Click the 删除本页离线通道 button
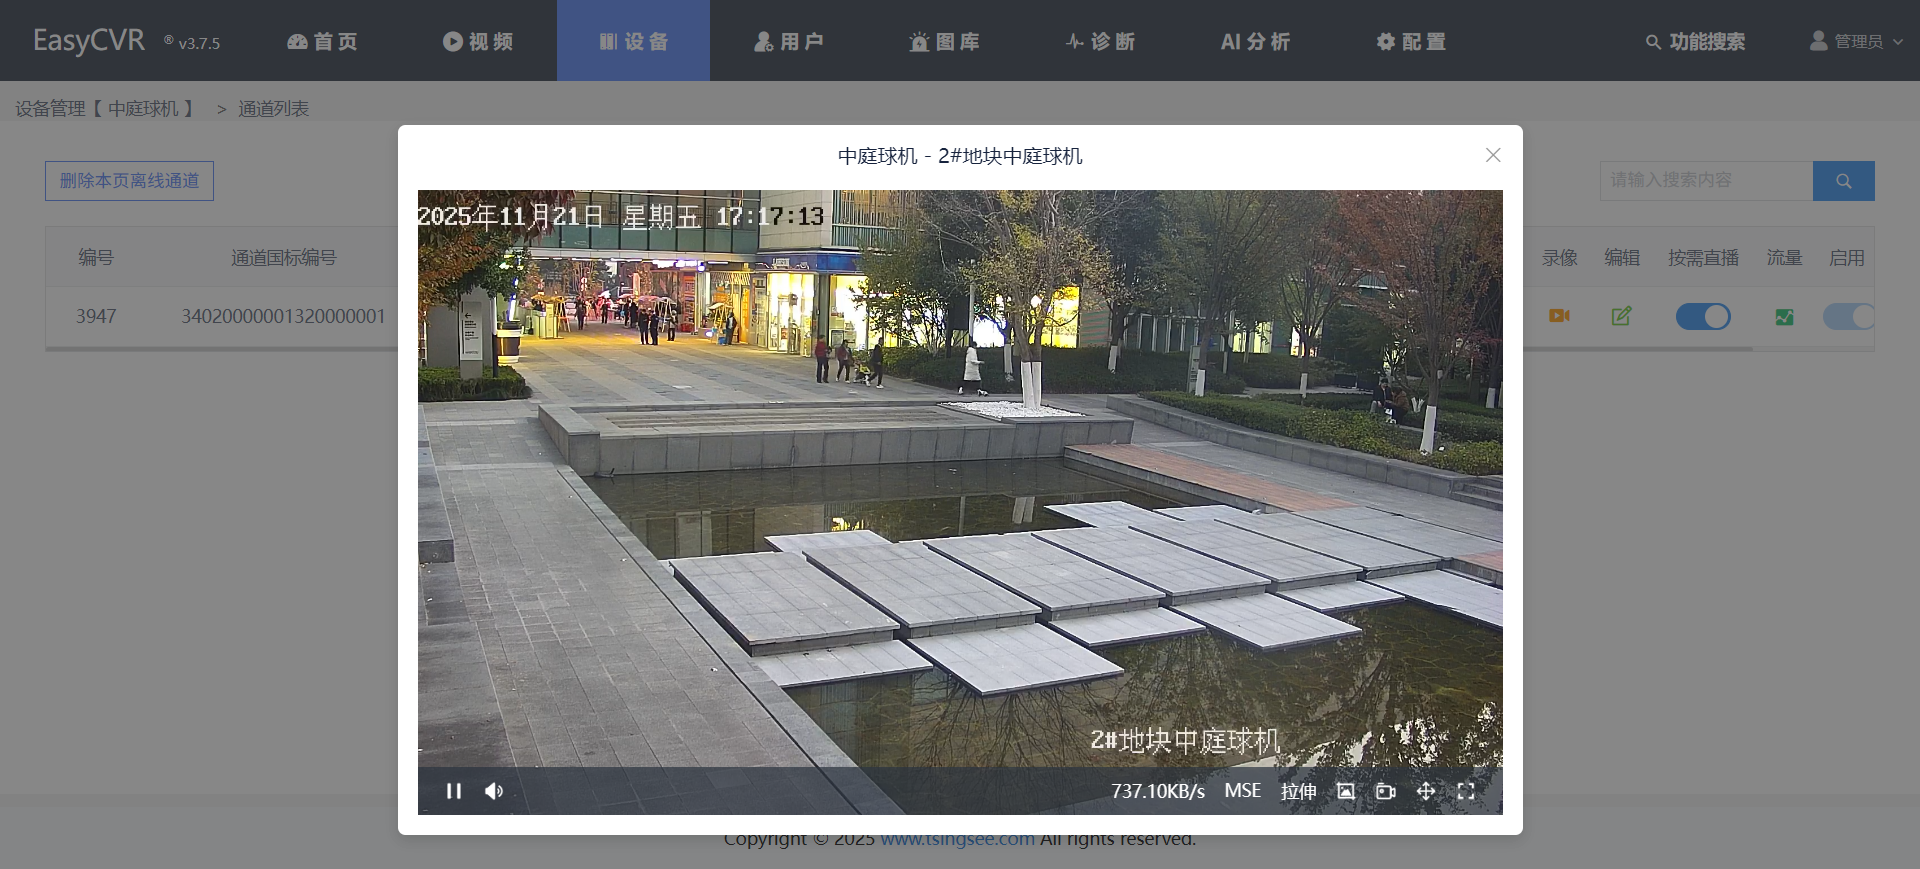 tap(129, 181)
